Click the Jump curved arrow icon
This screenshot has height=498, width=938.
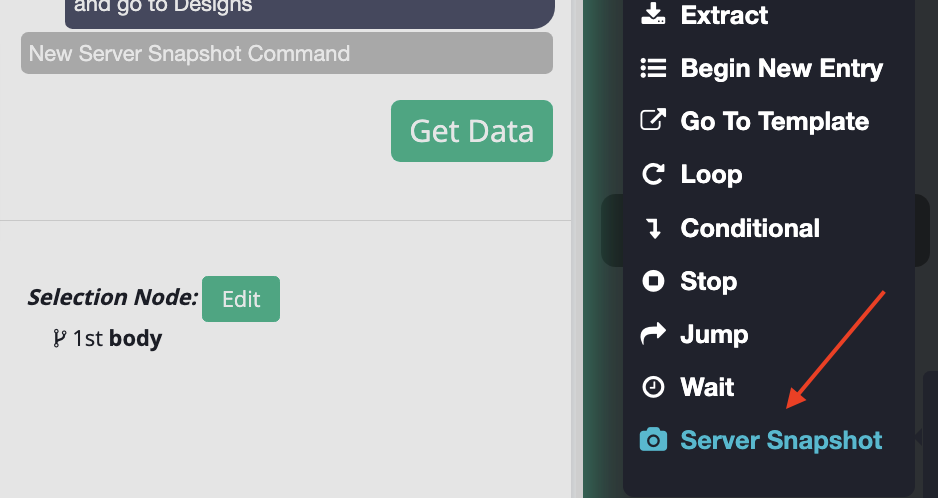tap(653, 334)
